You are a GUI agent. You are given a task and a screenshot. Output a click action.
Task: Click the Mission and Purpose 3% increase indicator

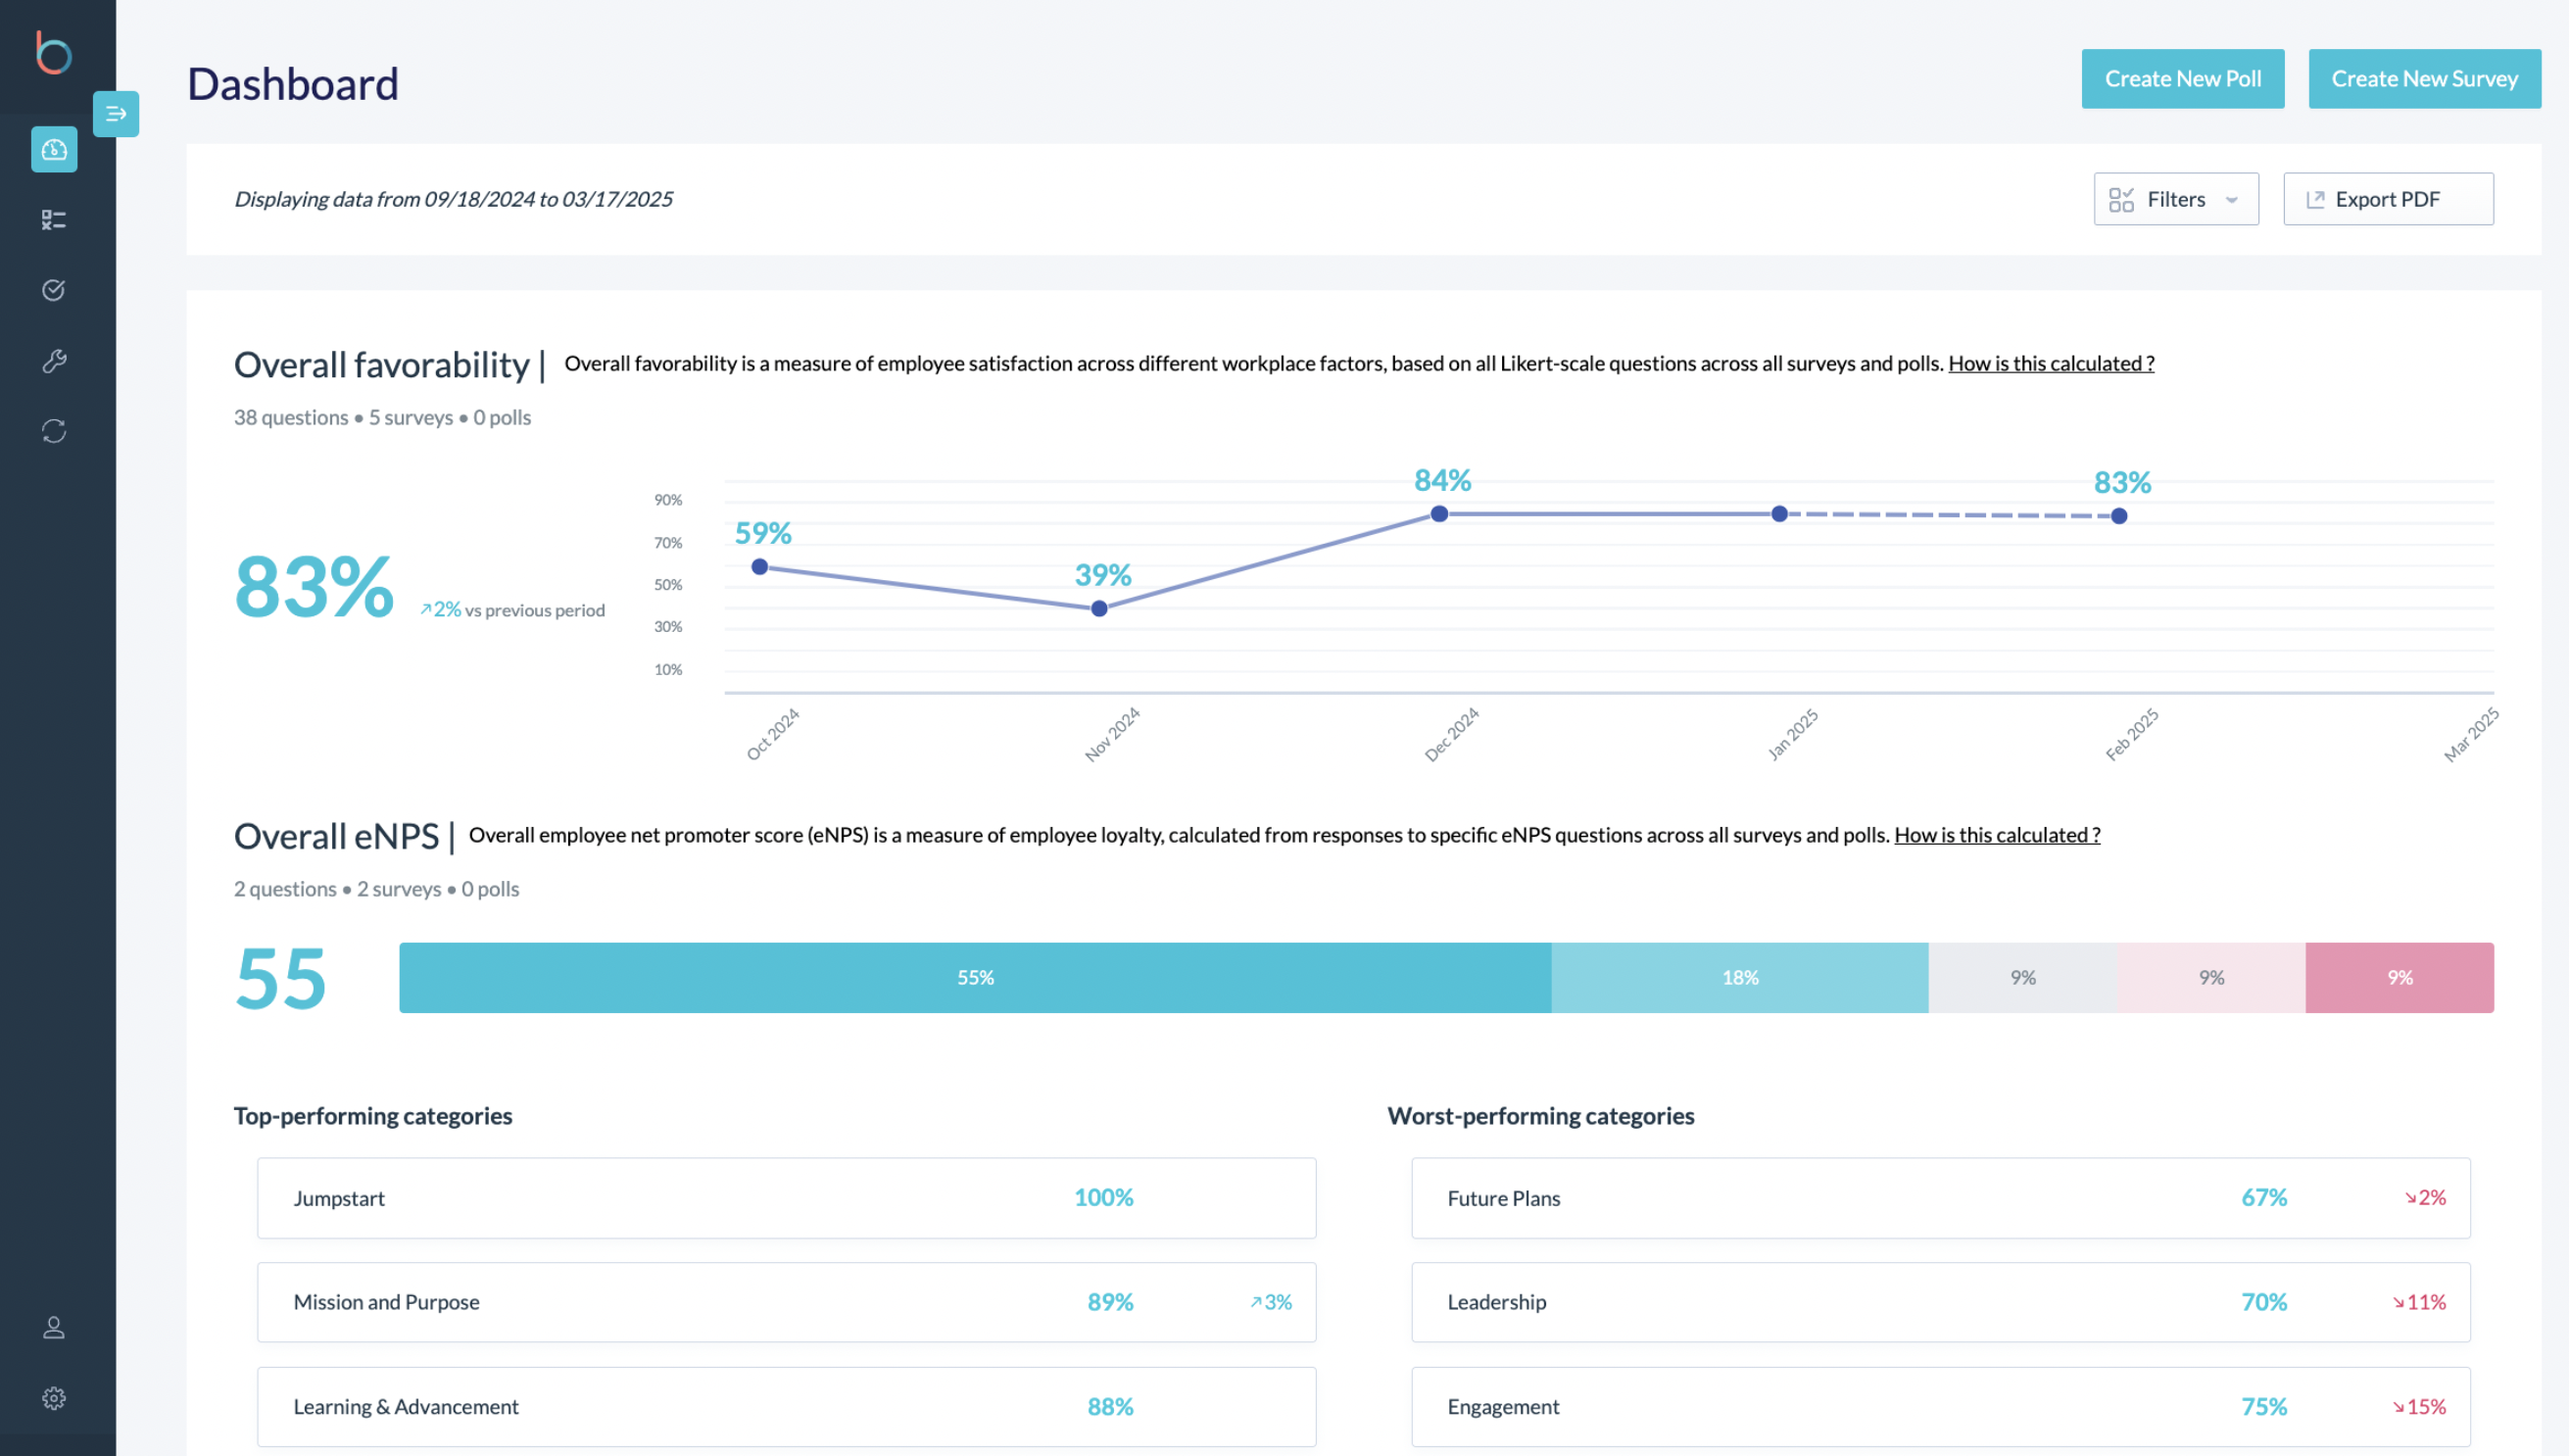click(x=1271, y=1302)
